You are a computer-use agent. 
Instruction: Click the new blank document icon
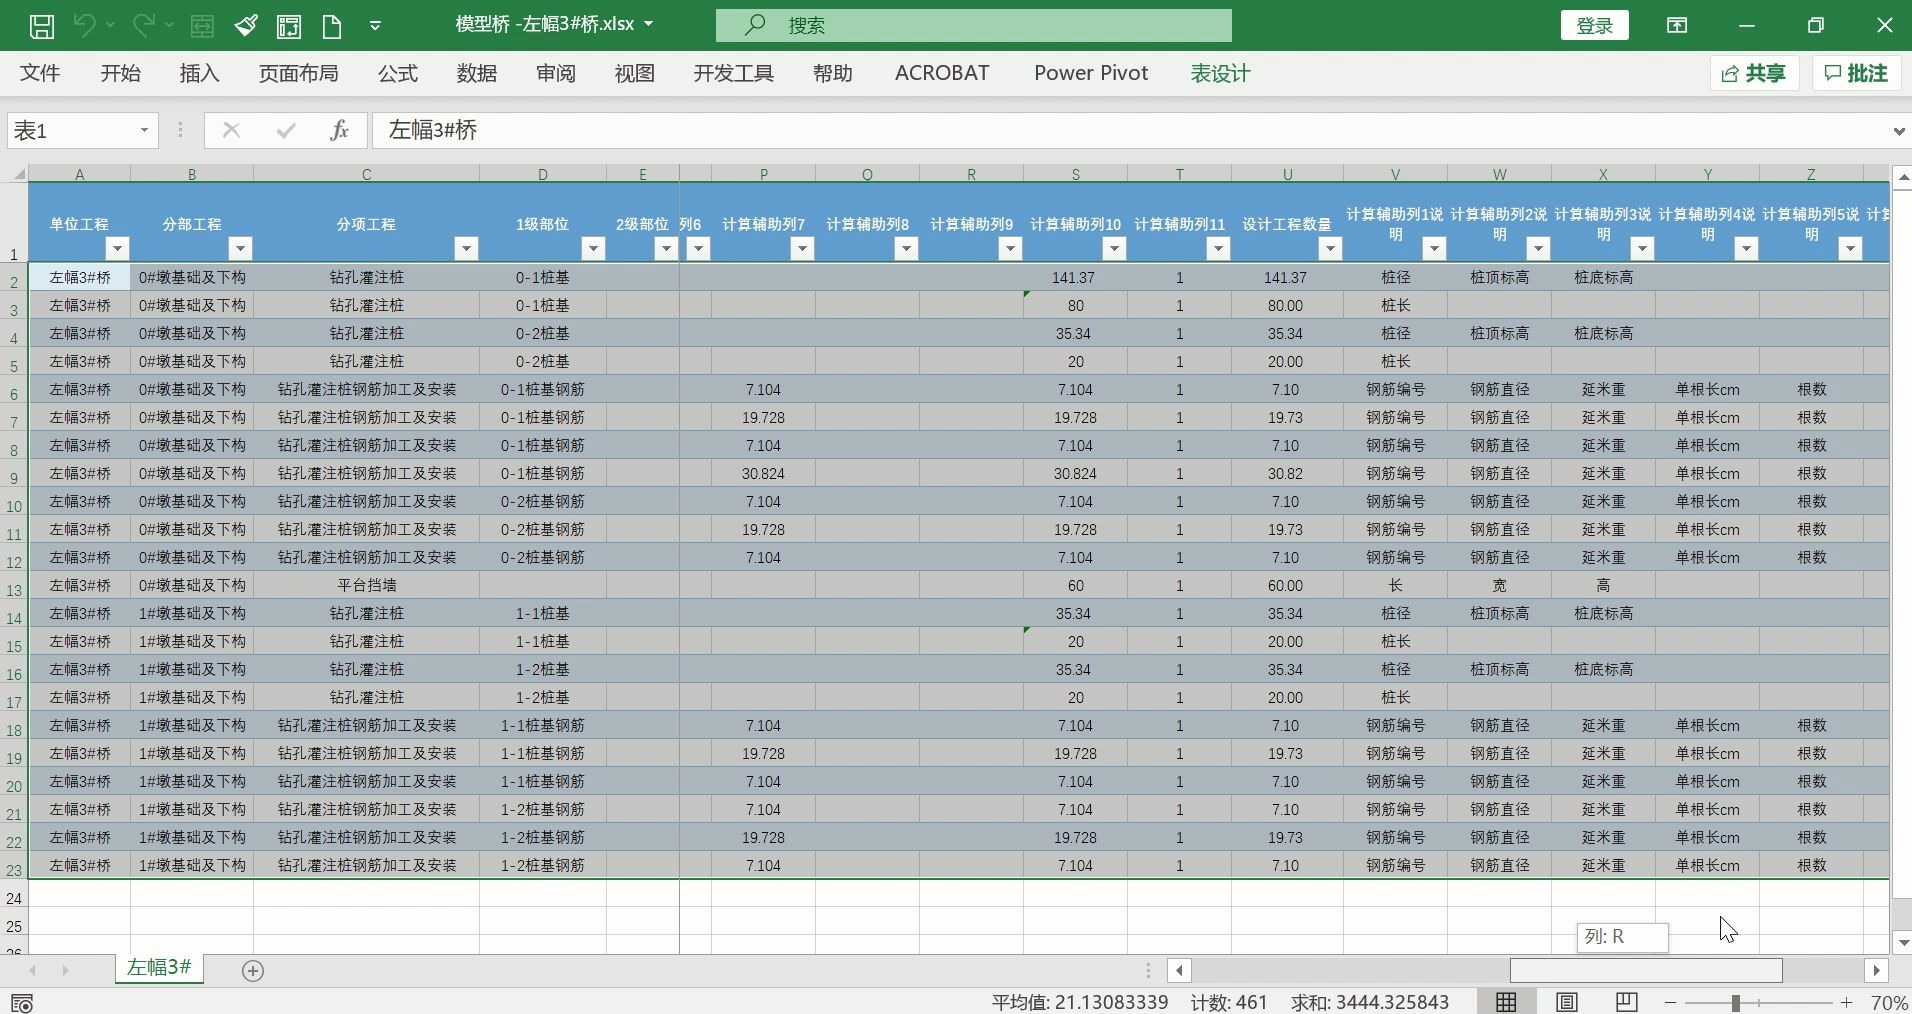click(x=332, y=26)
